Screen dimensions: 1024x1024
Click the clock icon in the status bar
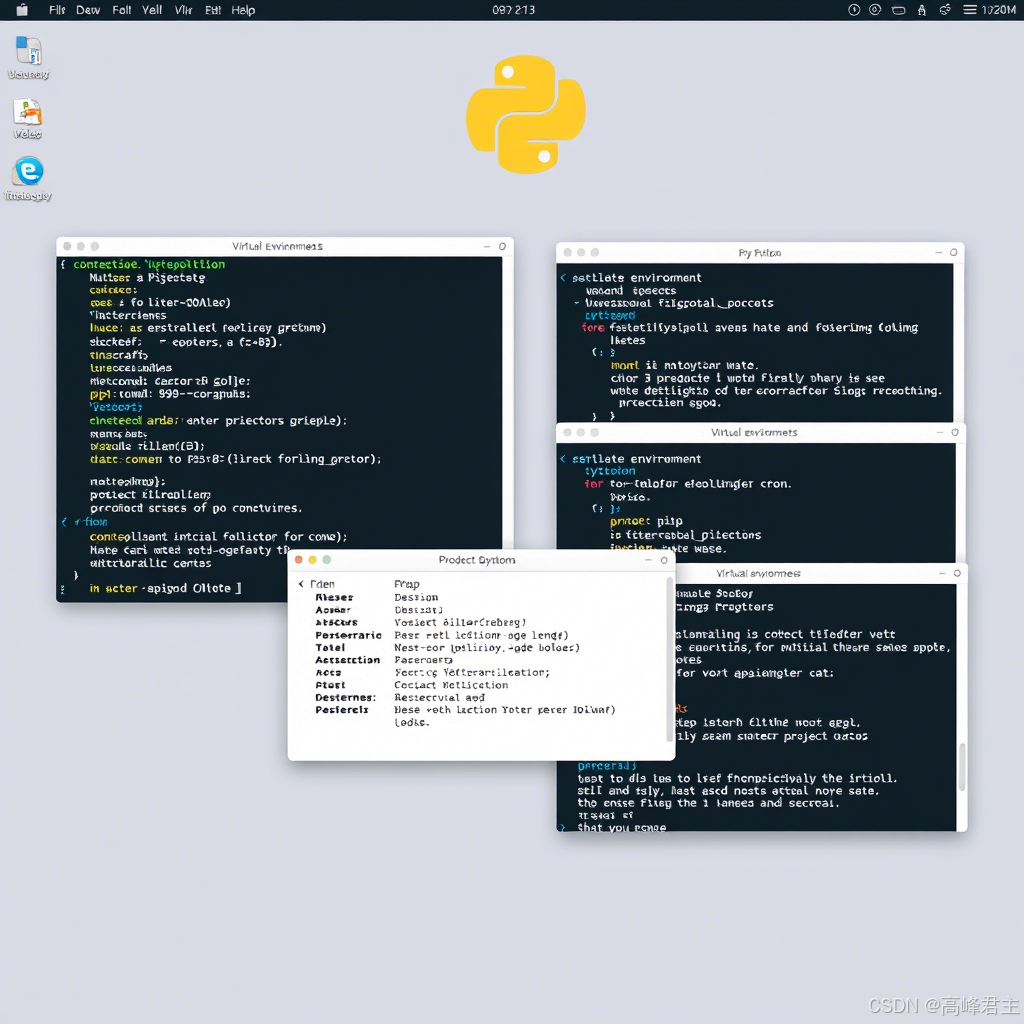(852, 10)
